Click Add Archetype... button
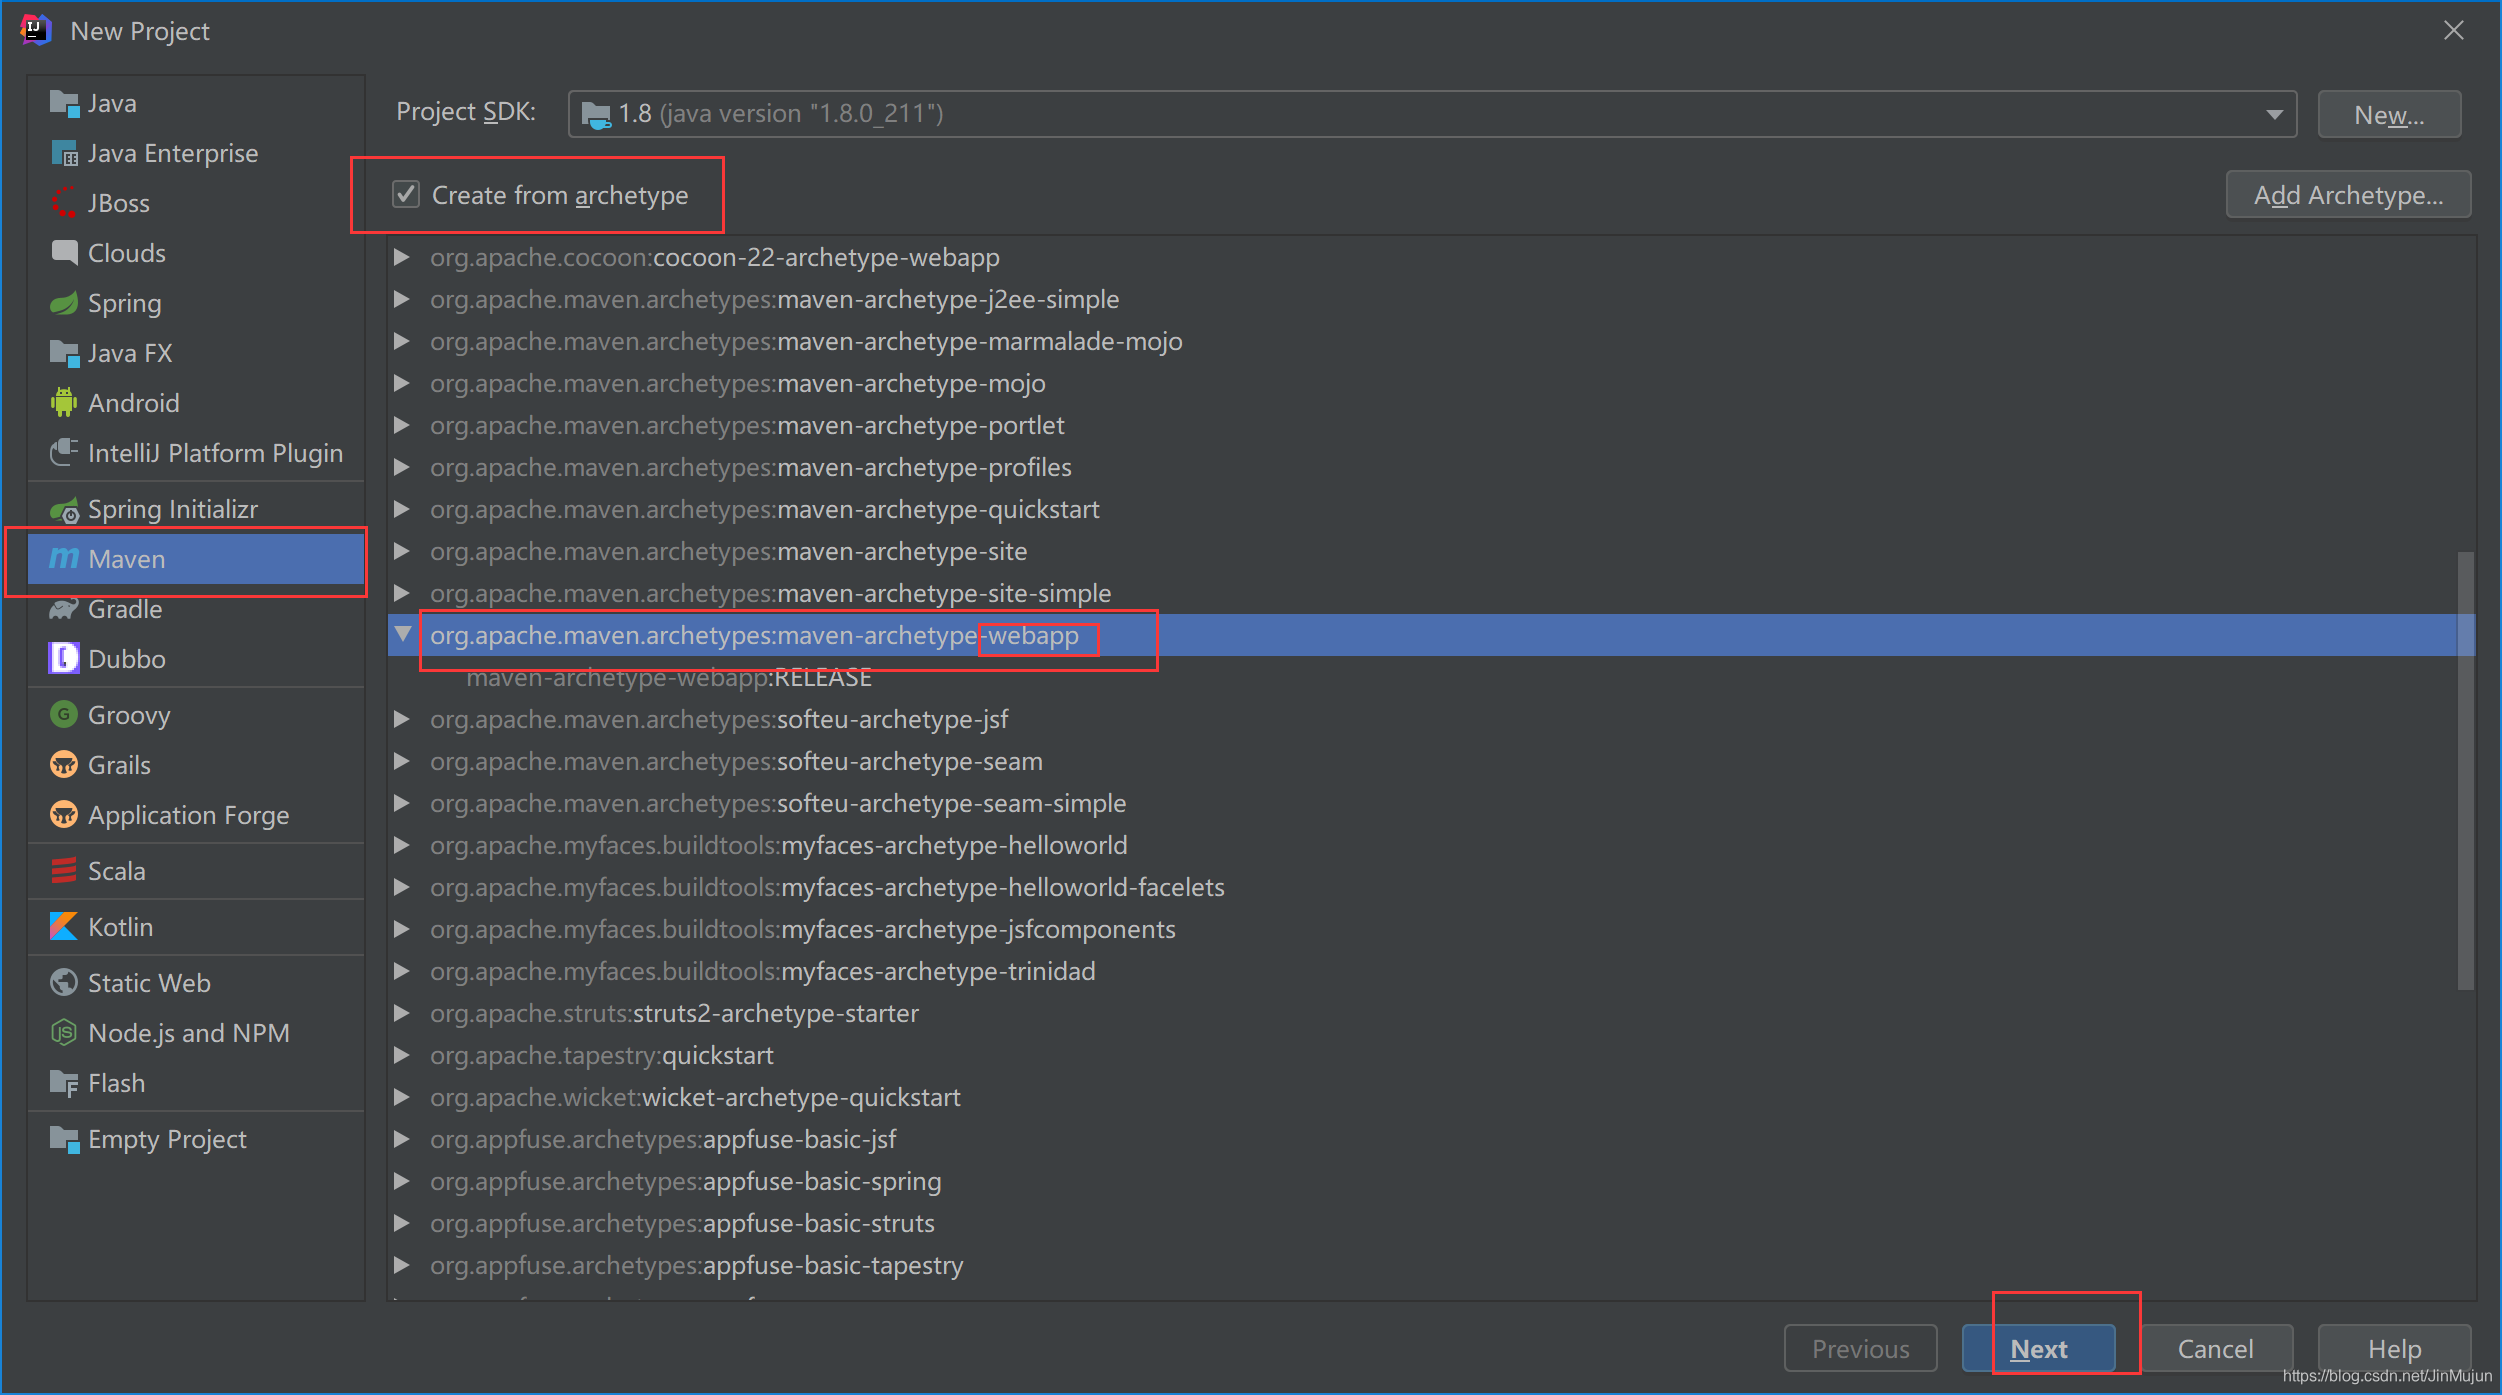Screen dimensions: 2502x1395 pyautogui.click(x=2348, y=194)
